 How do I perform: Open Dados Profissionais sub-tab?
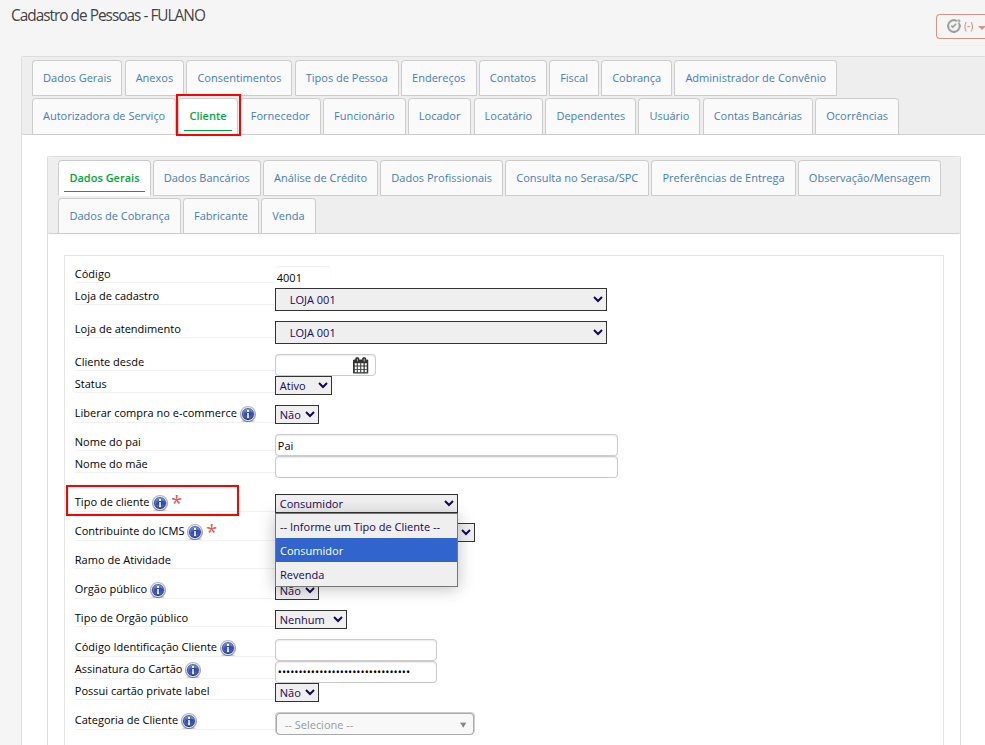[x=442, y=178]
